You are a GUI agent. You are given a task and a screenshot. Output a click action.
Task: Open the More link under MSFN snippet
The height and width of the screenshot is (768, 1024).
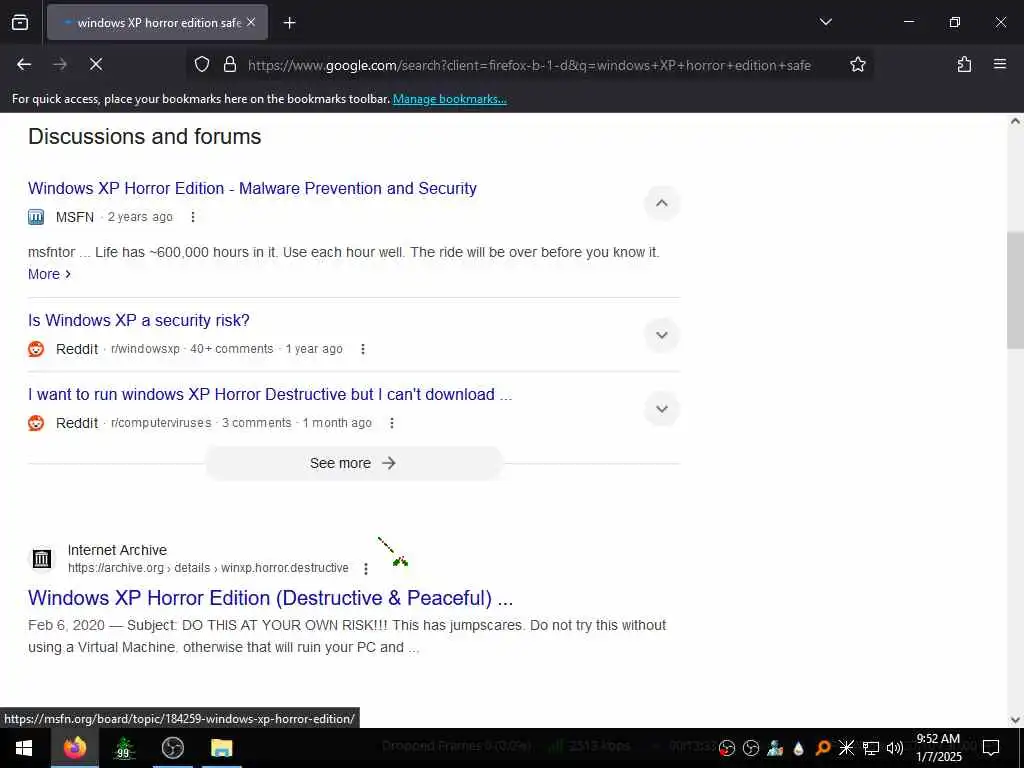pyautogui.click(x=49, y=274)
